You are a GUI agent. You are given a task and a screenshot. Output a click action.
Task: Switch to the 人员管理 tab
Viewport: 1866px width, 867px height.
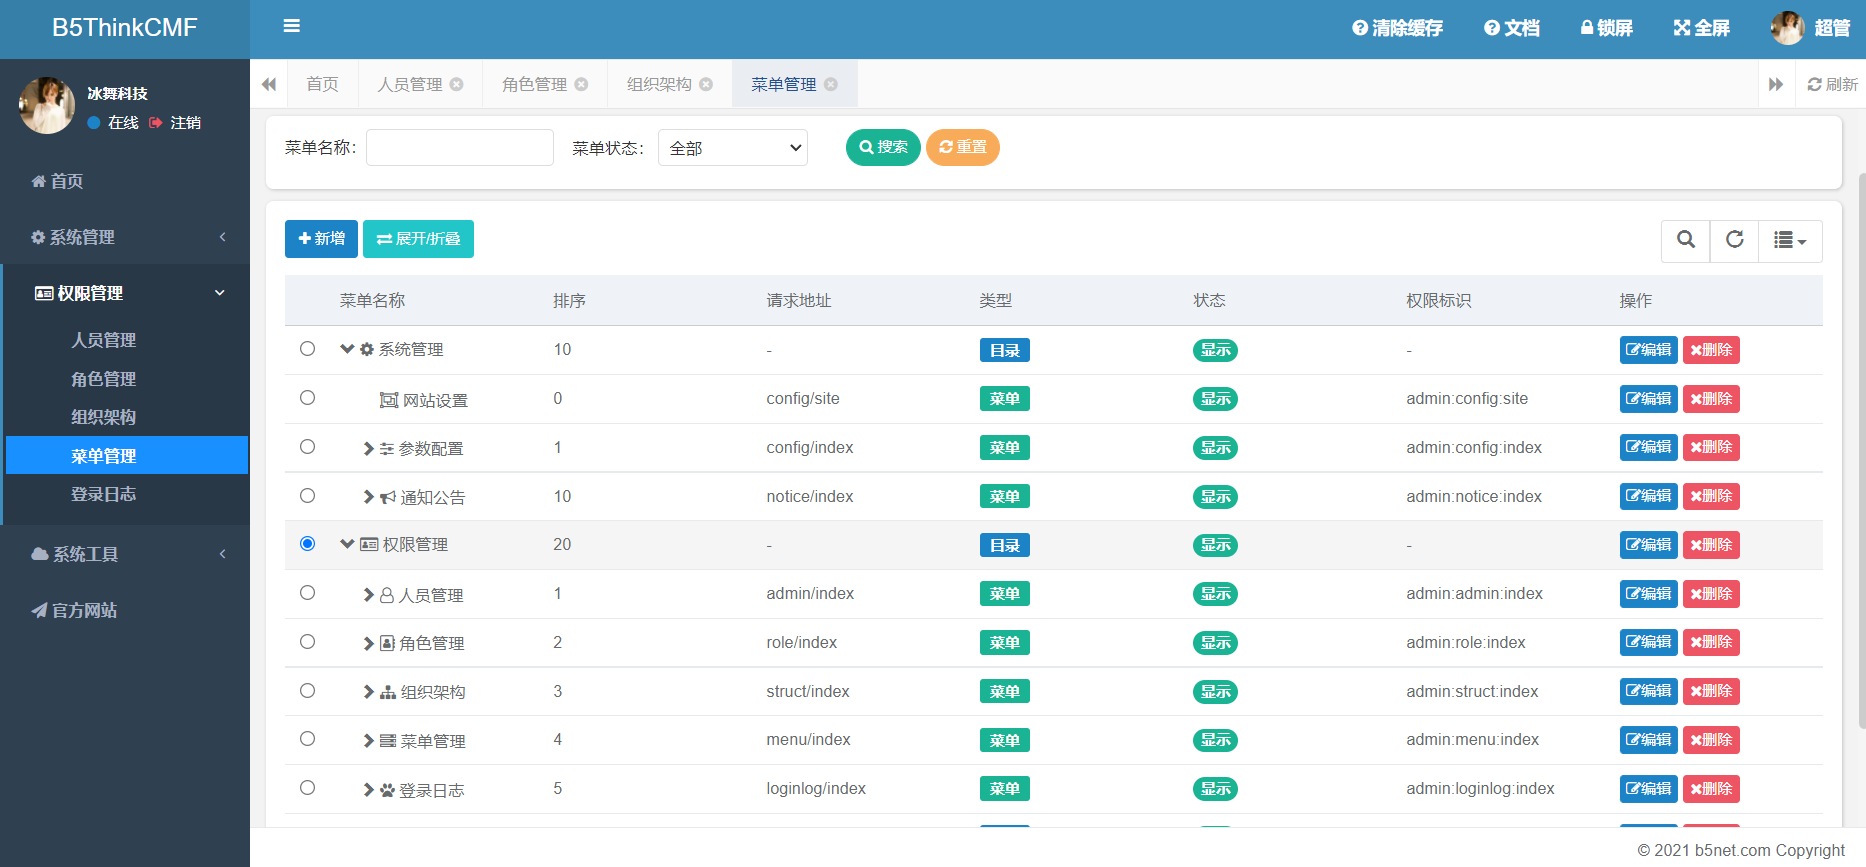click(x=410, y=84)
